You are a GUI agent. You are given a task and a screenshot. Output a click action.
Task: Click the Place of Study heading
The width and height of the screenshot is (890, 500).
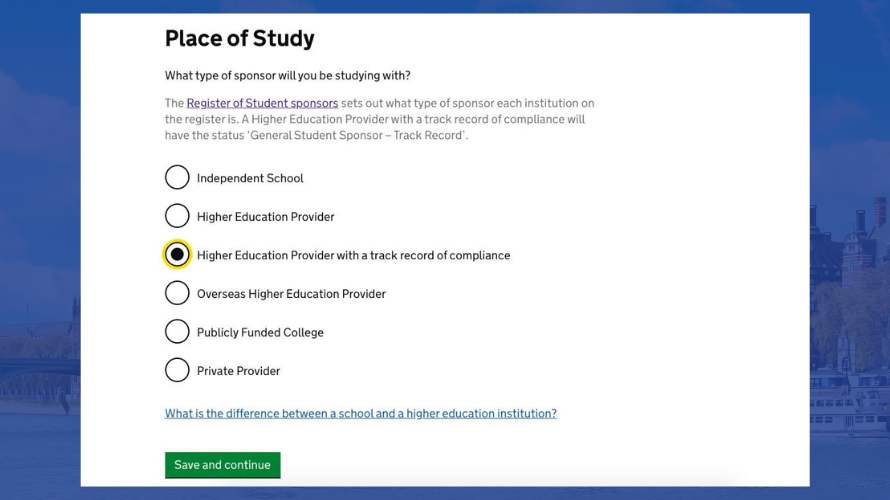240,39
